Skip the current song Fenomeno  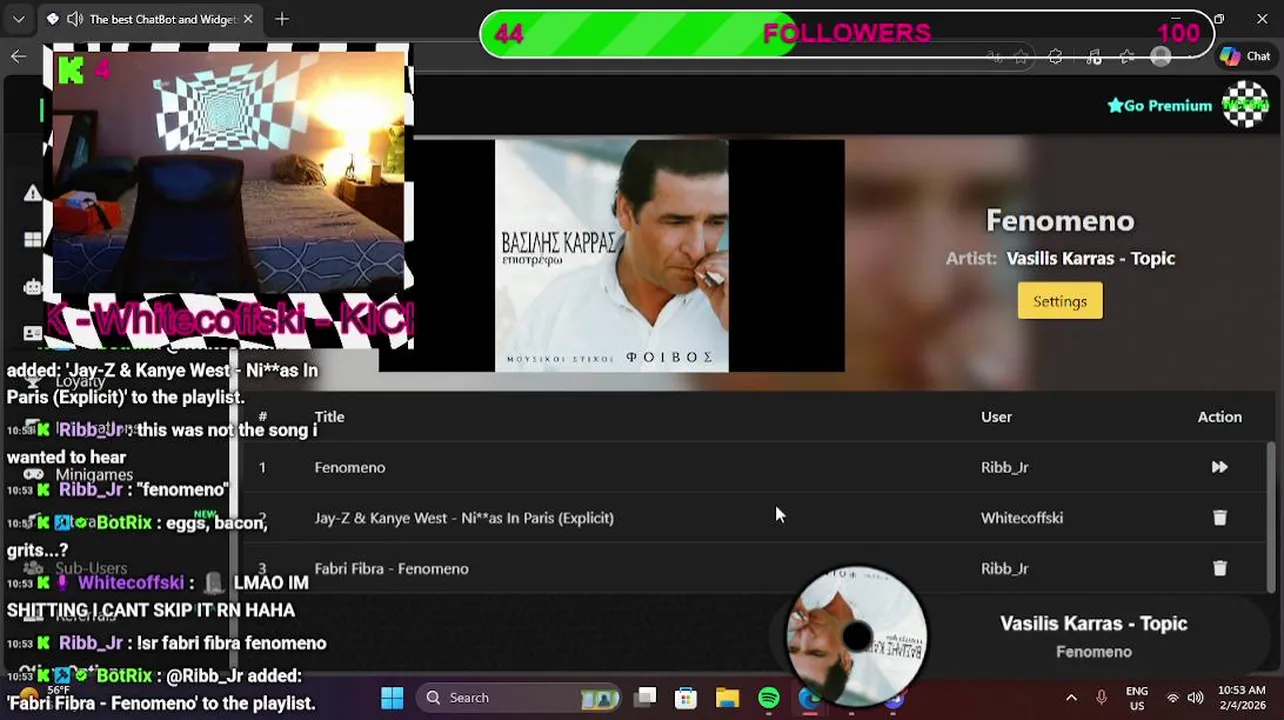click(1219, 467)
